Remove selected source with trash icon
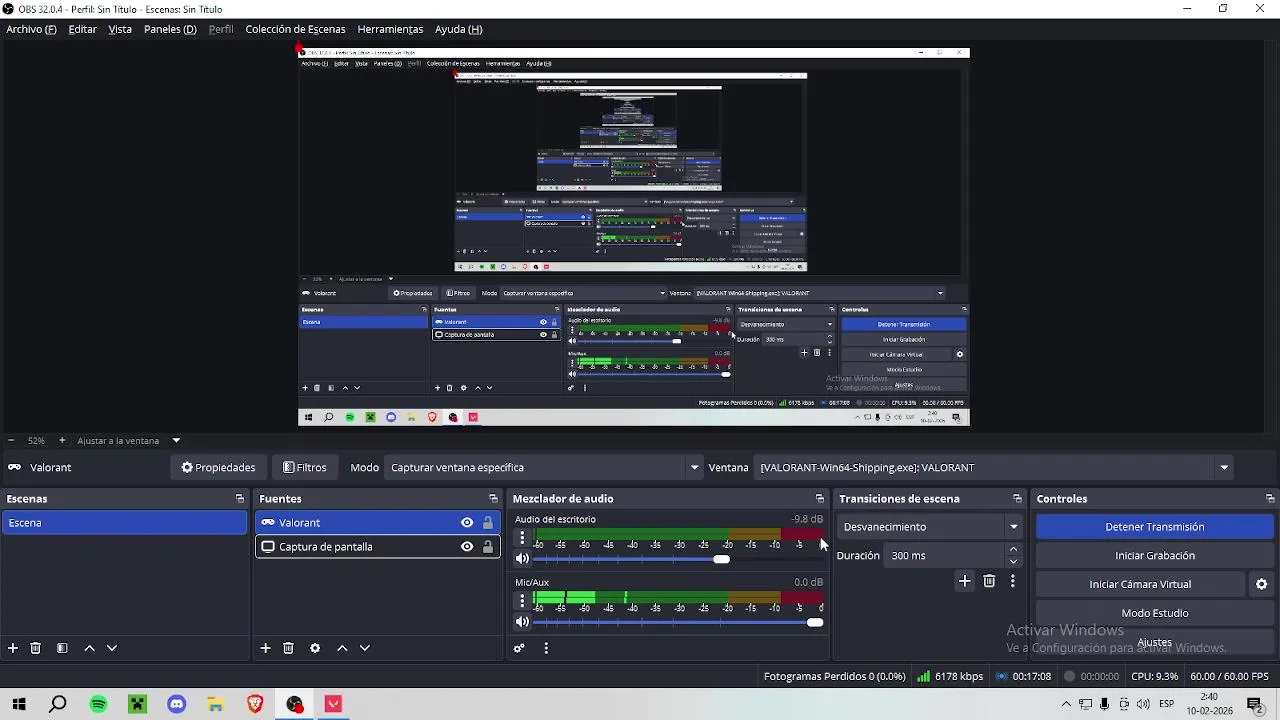 tap(288, 648)
